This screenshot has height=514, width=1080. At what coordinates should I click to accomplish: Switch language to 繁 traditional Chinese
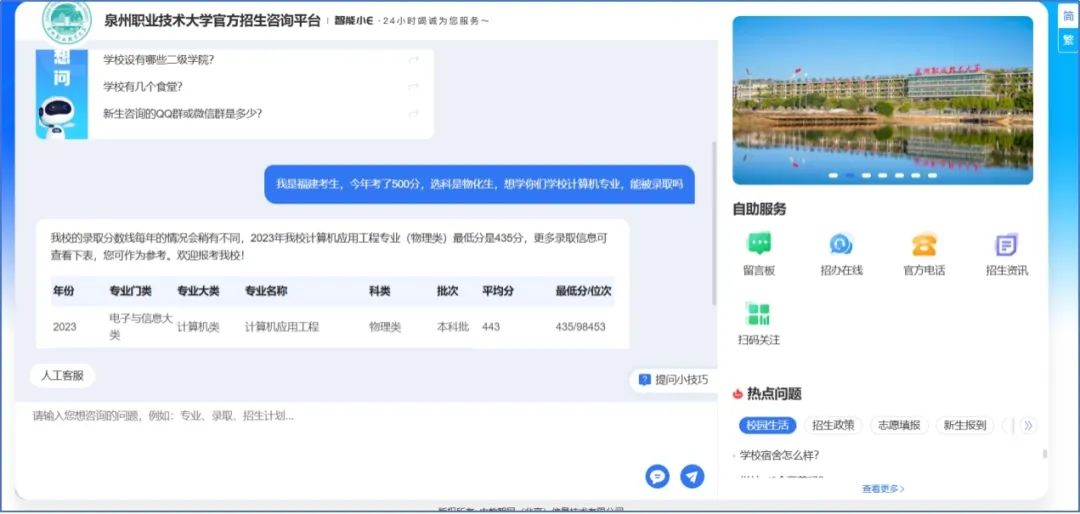click(x=1068, y=40)
